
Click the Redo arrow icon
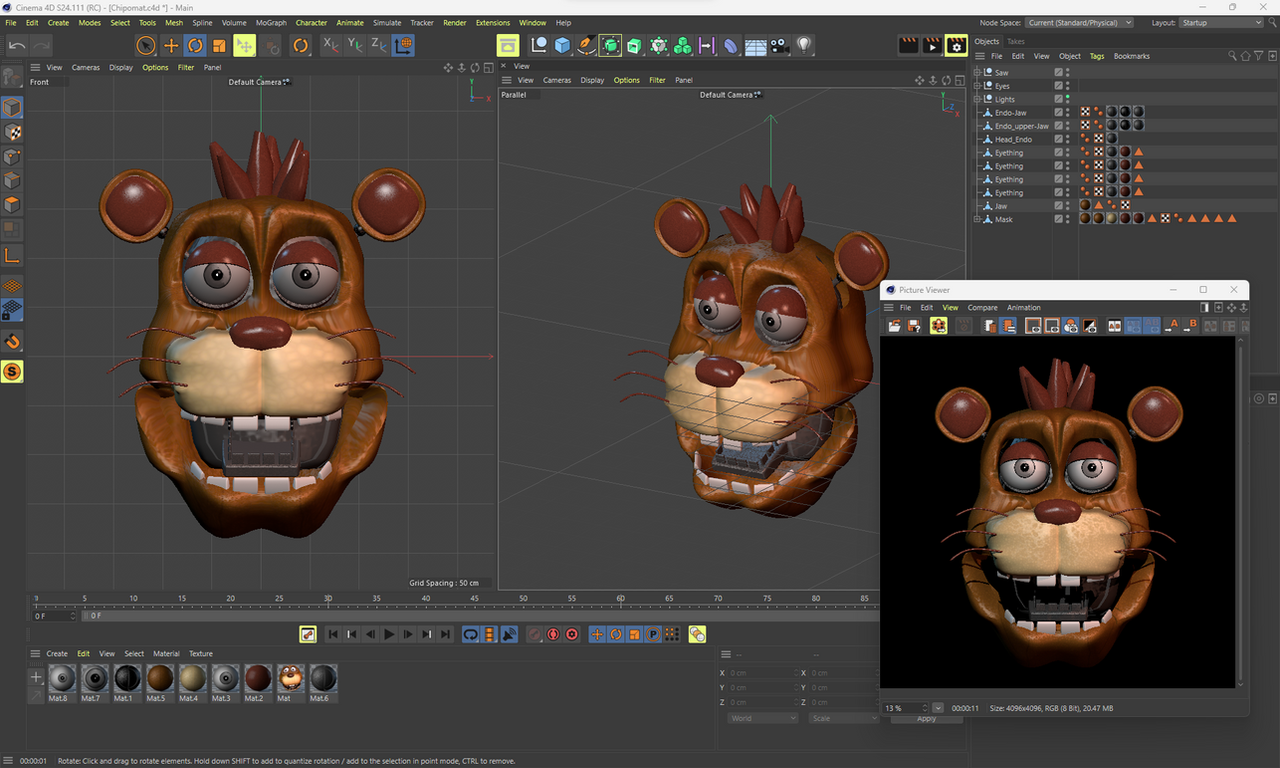tap(41, 45)
